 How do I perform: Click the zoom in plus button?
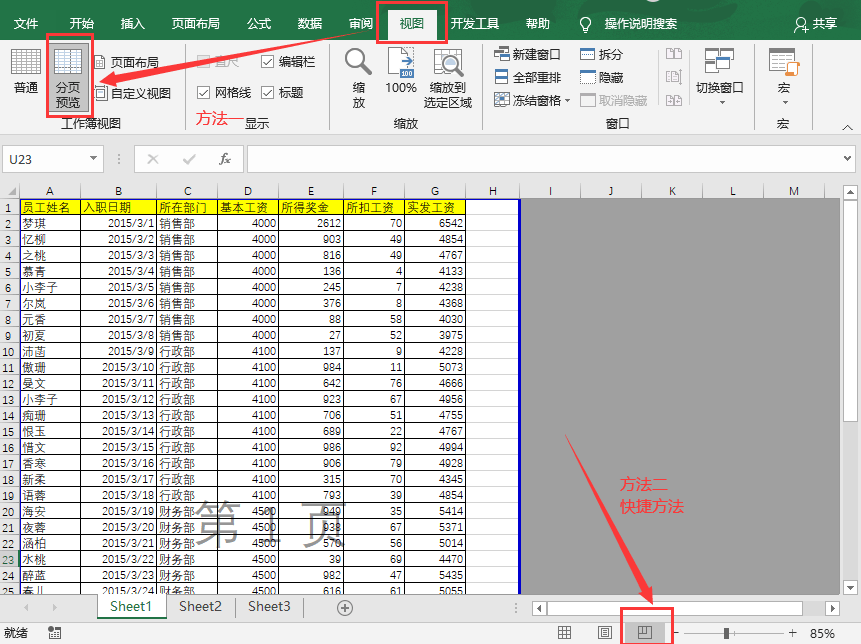click(792, 633)
